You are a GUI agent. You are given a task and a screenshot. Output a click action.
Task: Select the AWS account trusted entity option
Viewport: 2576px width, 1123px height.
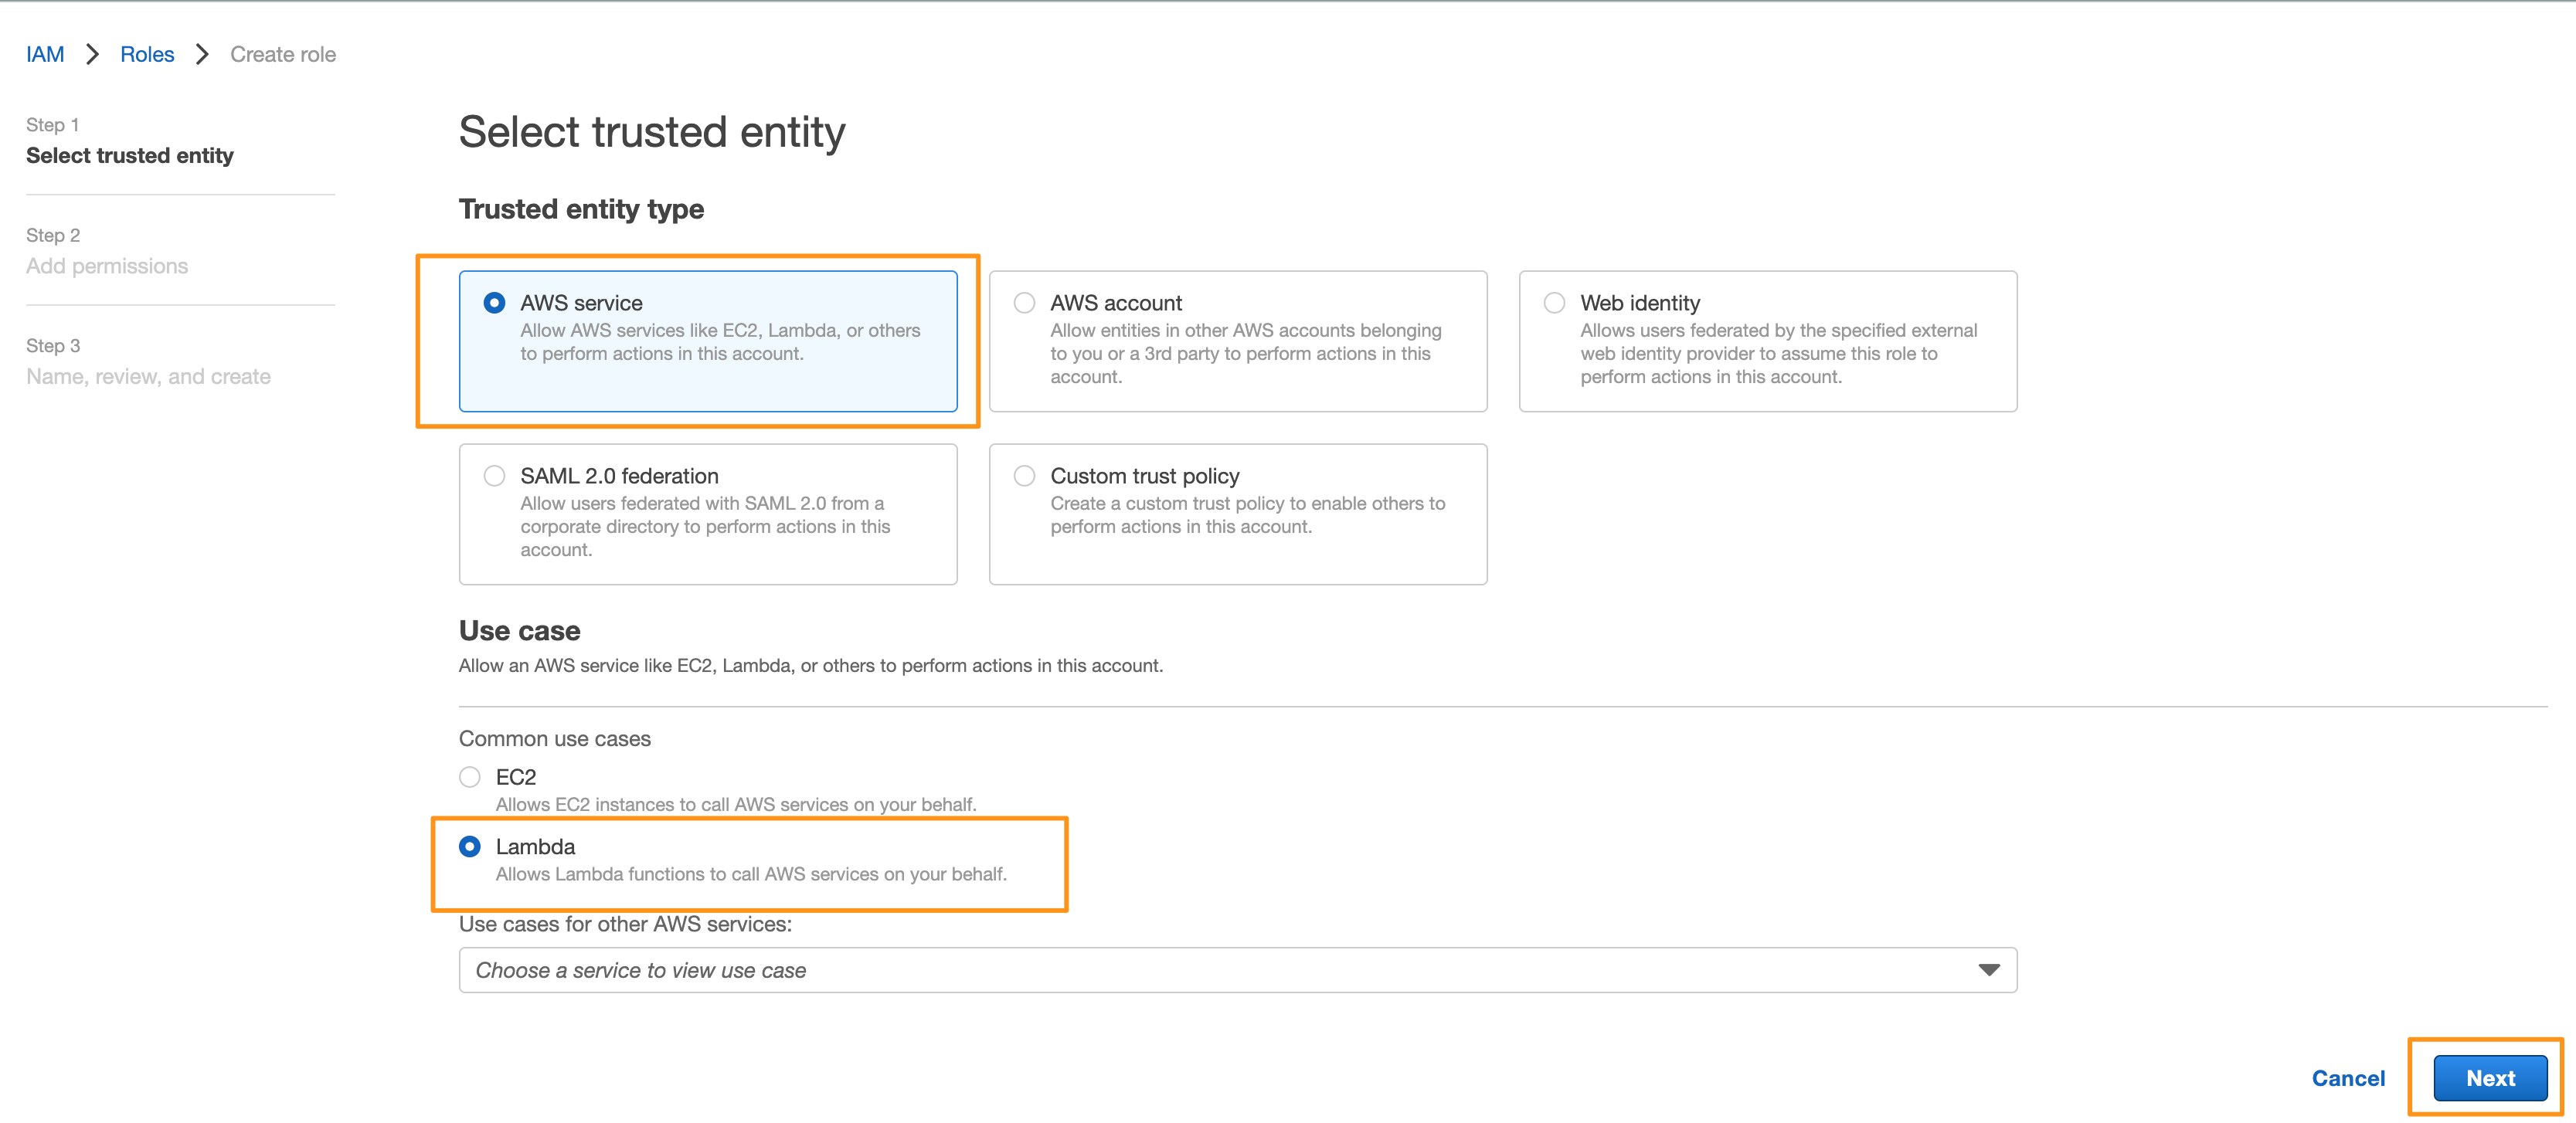[1024, 302]
